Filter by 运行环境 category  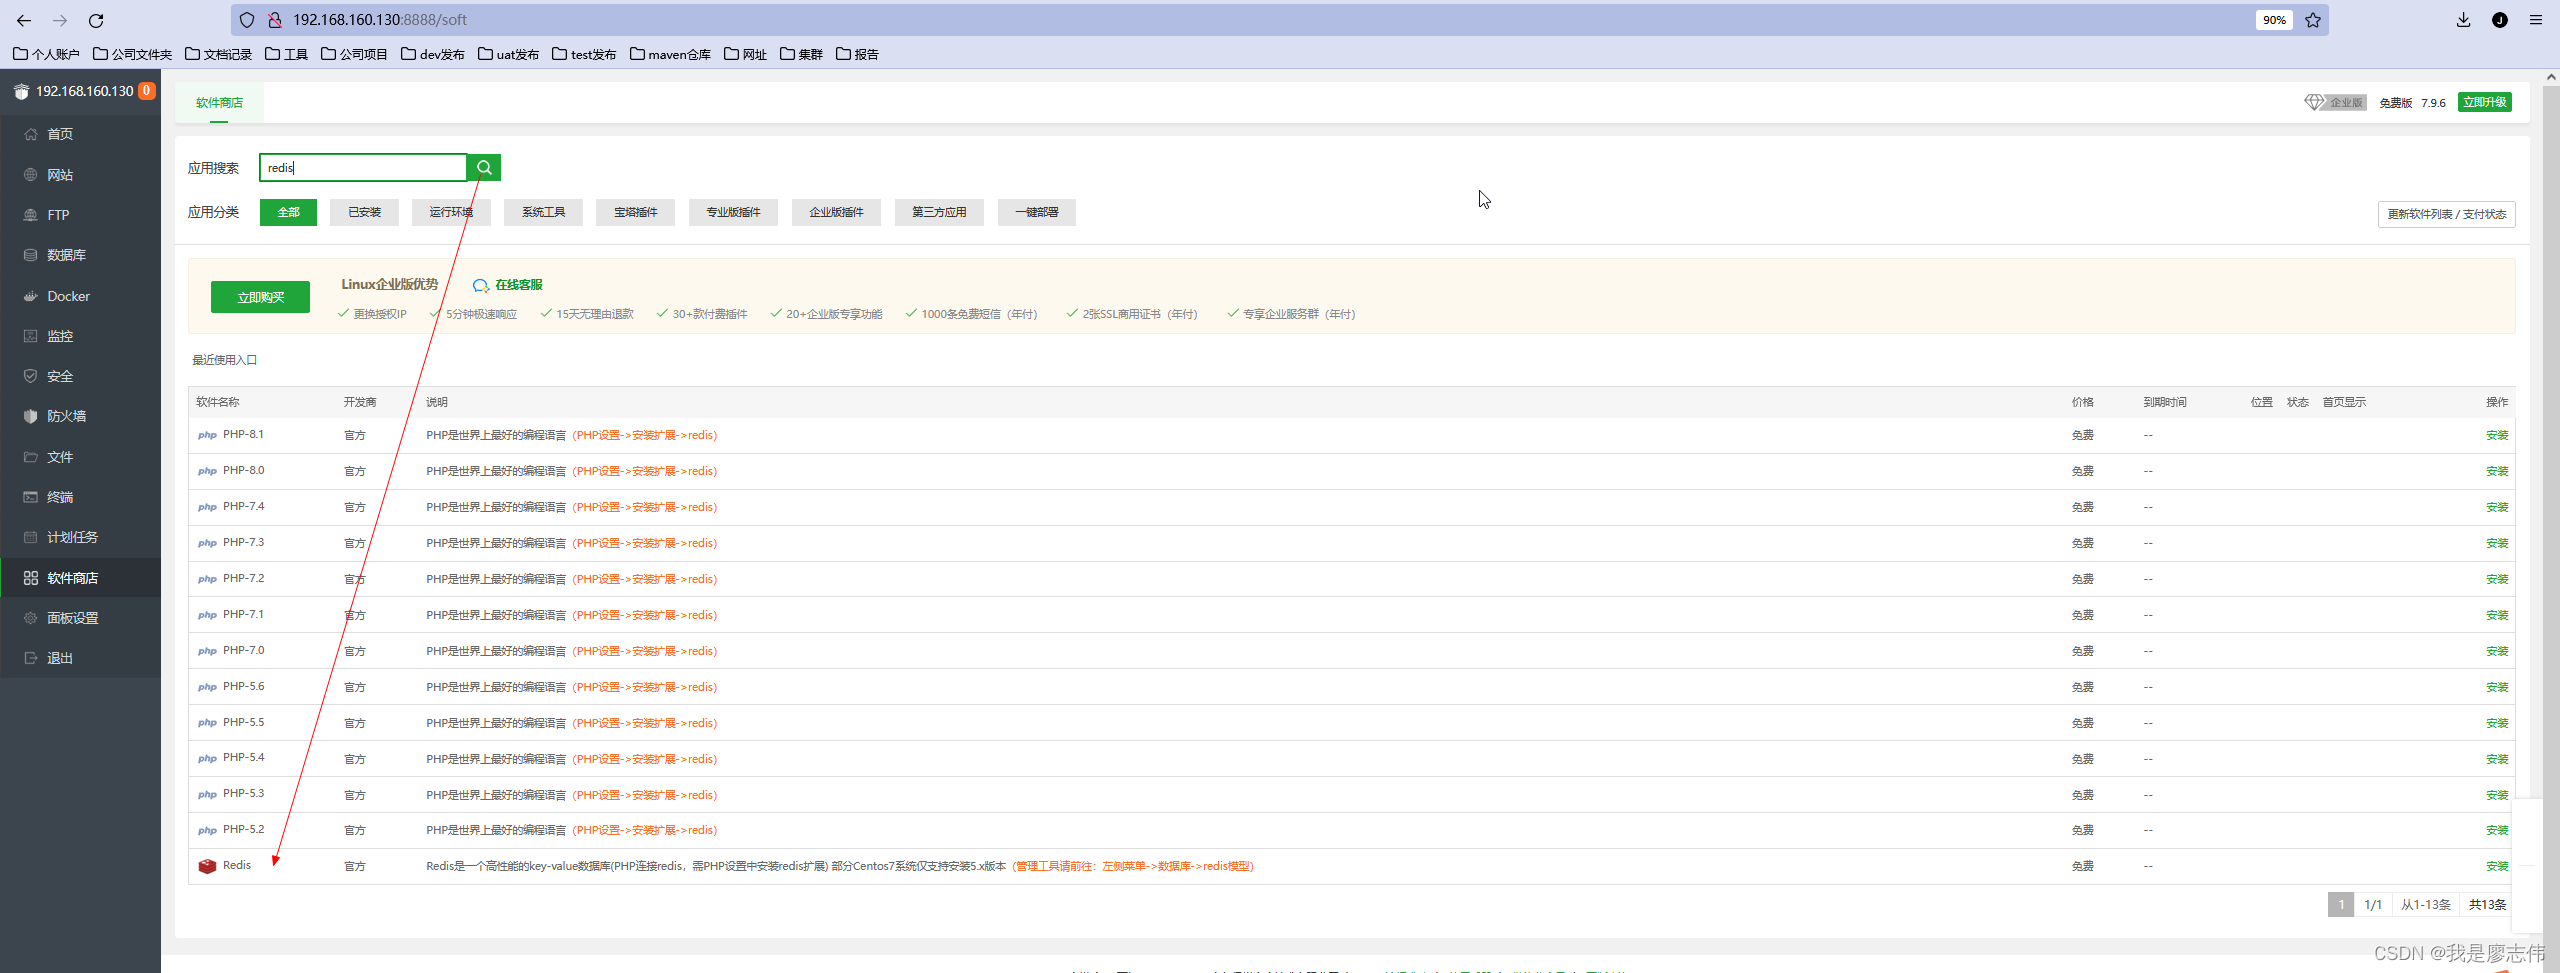[451, 212]
